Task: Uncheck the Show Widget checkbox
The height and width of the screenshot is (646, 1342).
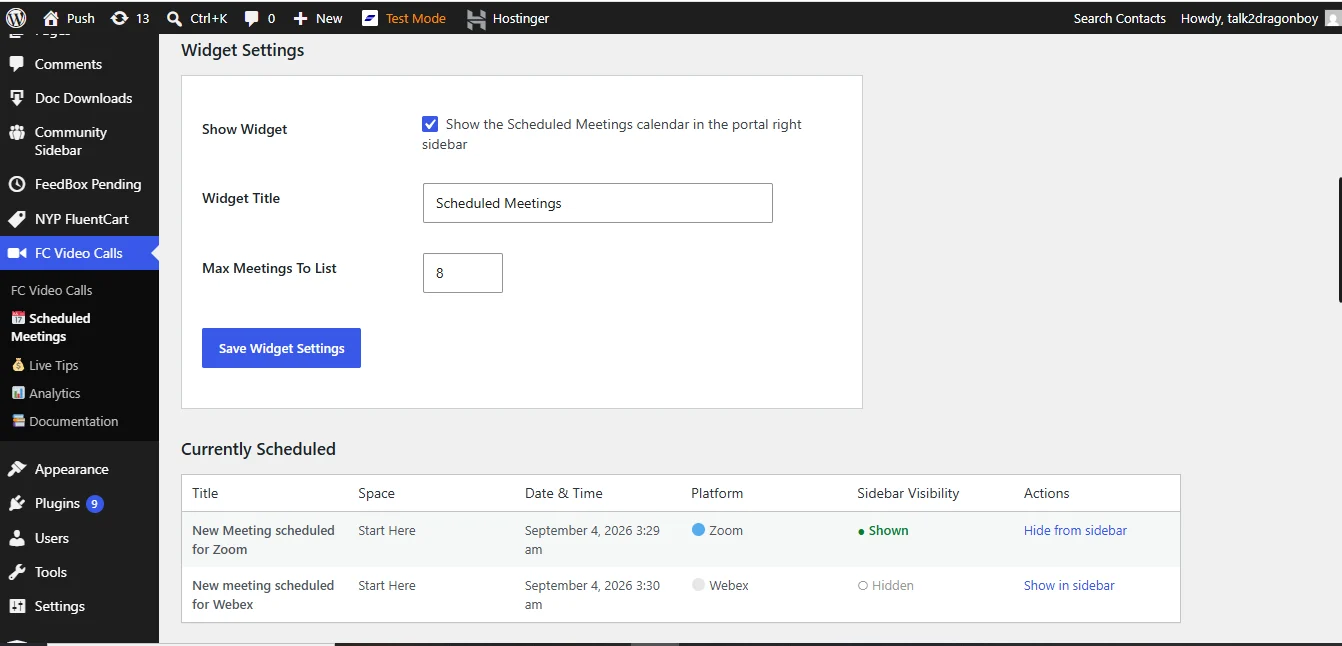Action: (x=430, y=124)
